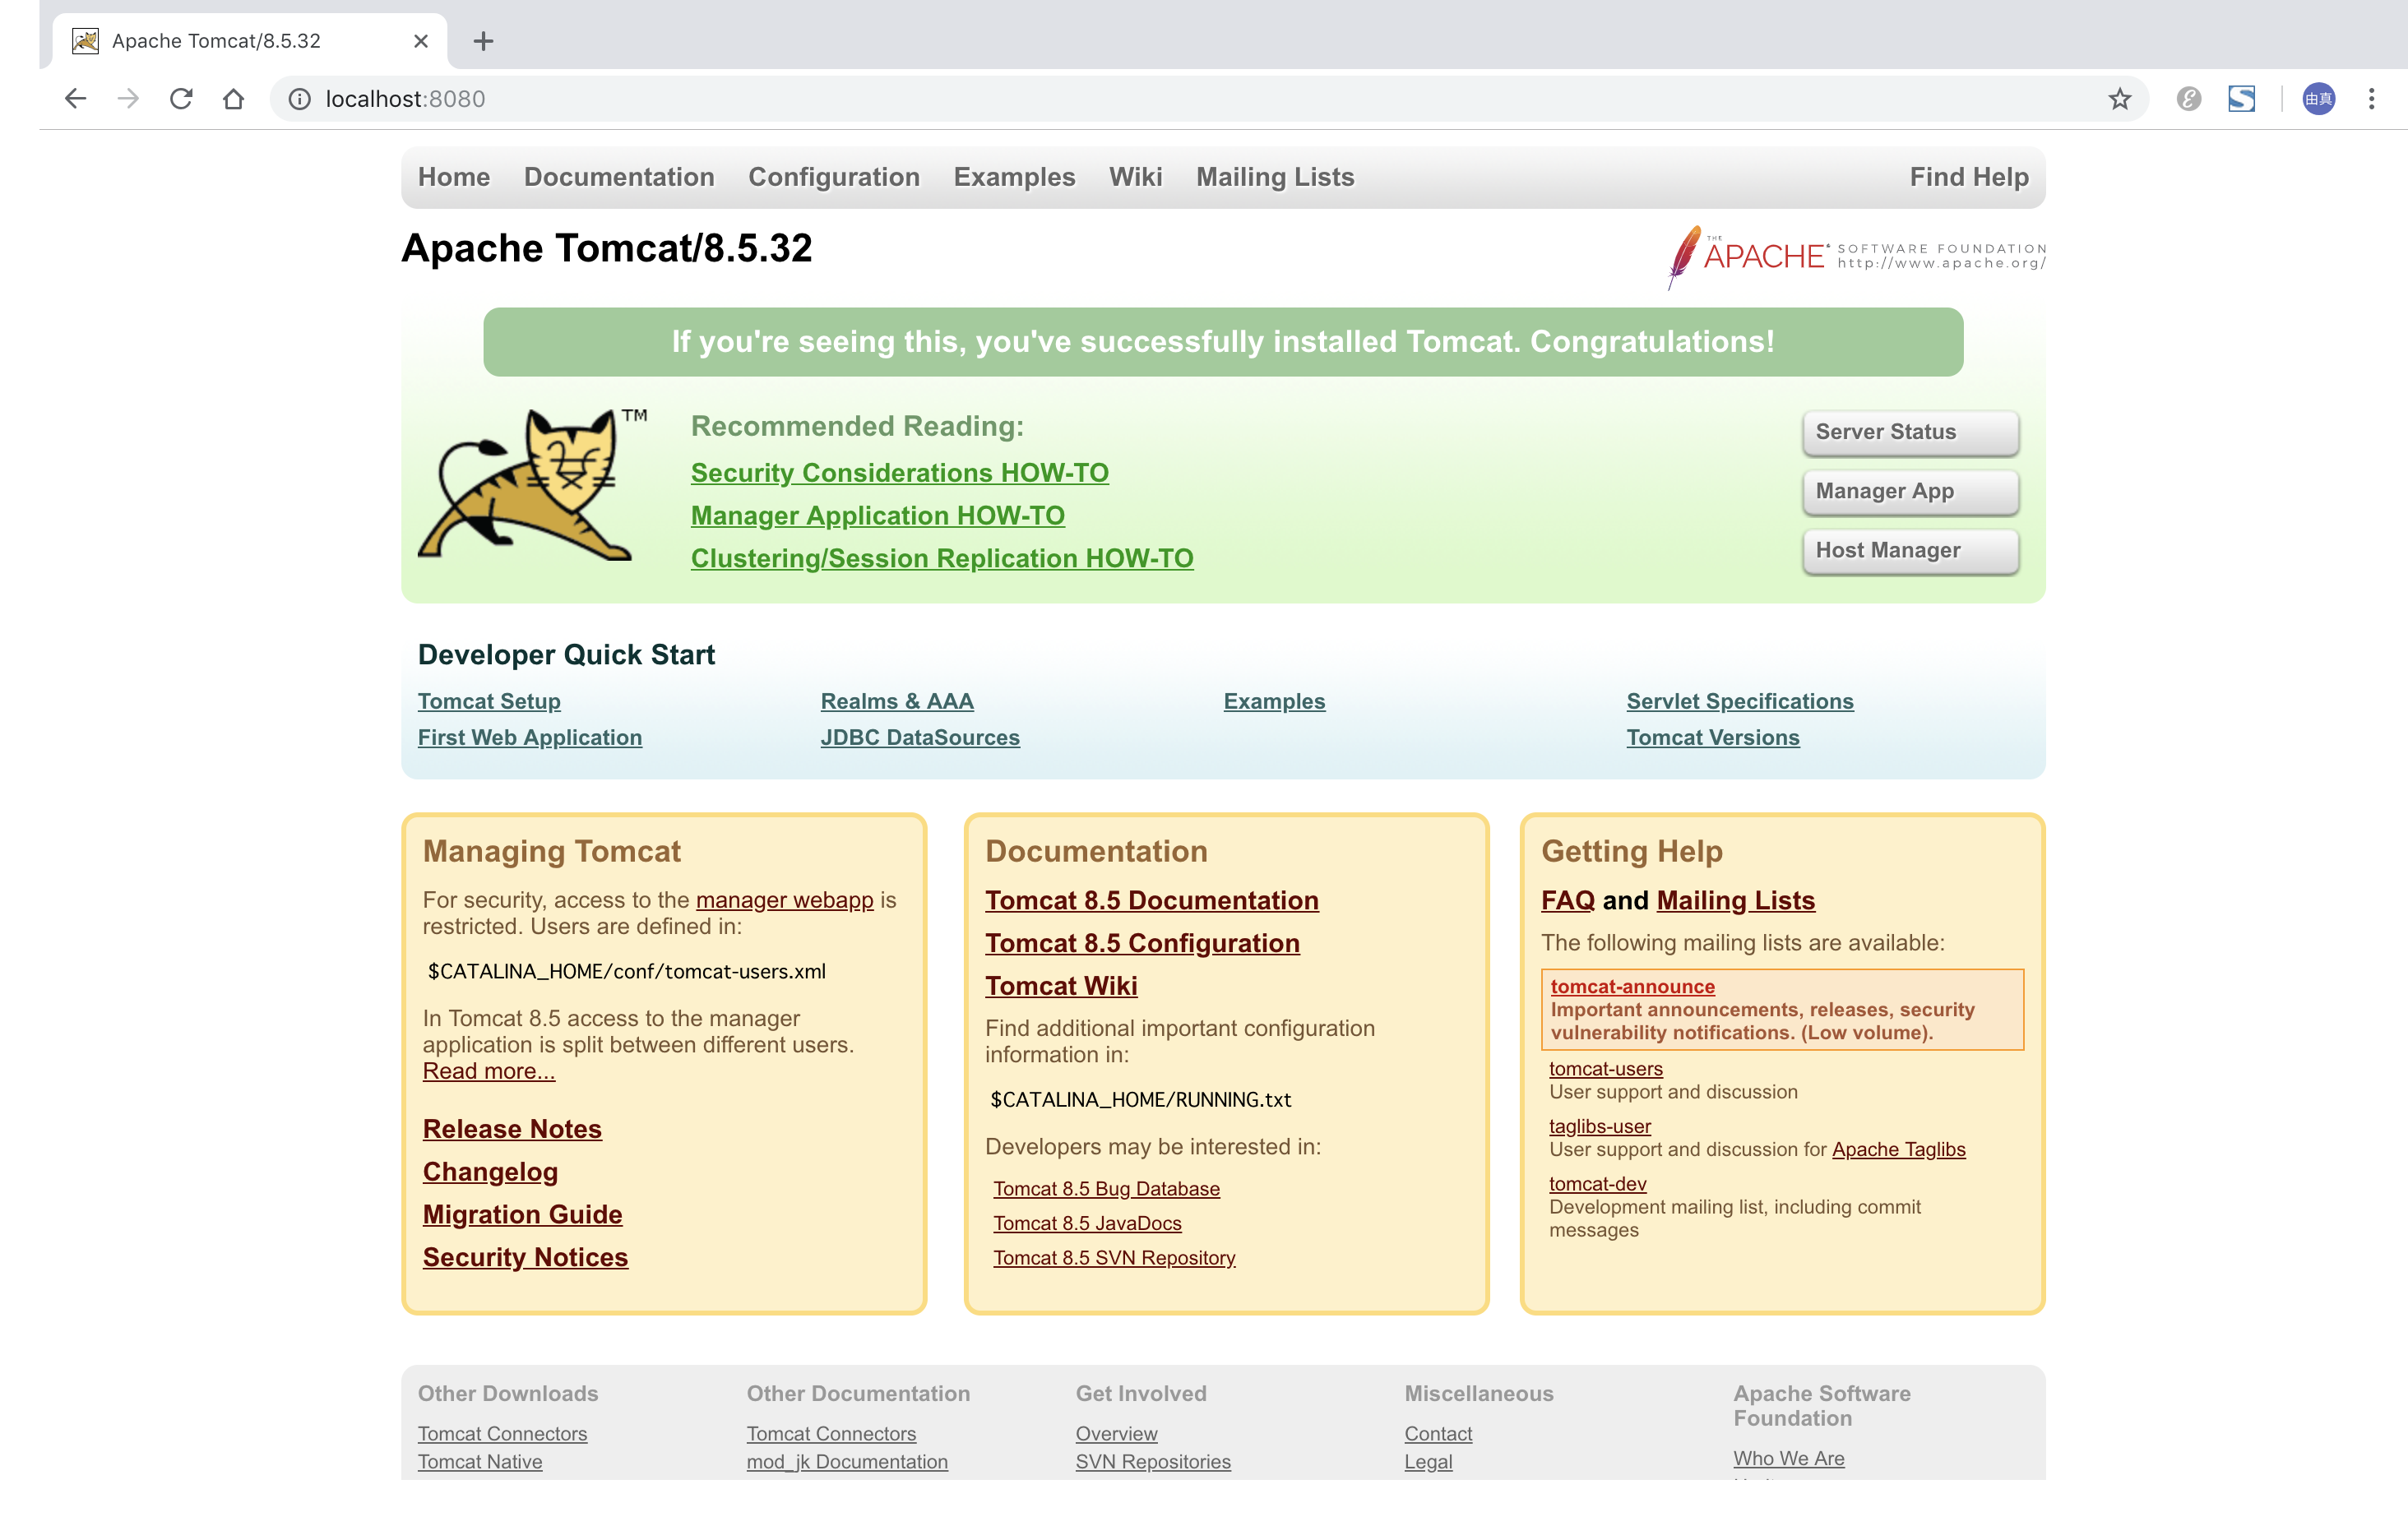Open the tomcat-dev mailing list

click(x=1597, y=1184)
